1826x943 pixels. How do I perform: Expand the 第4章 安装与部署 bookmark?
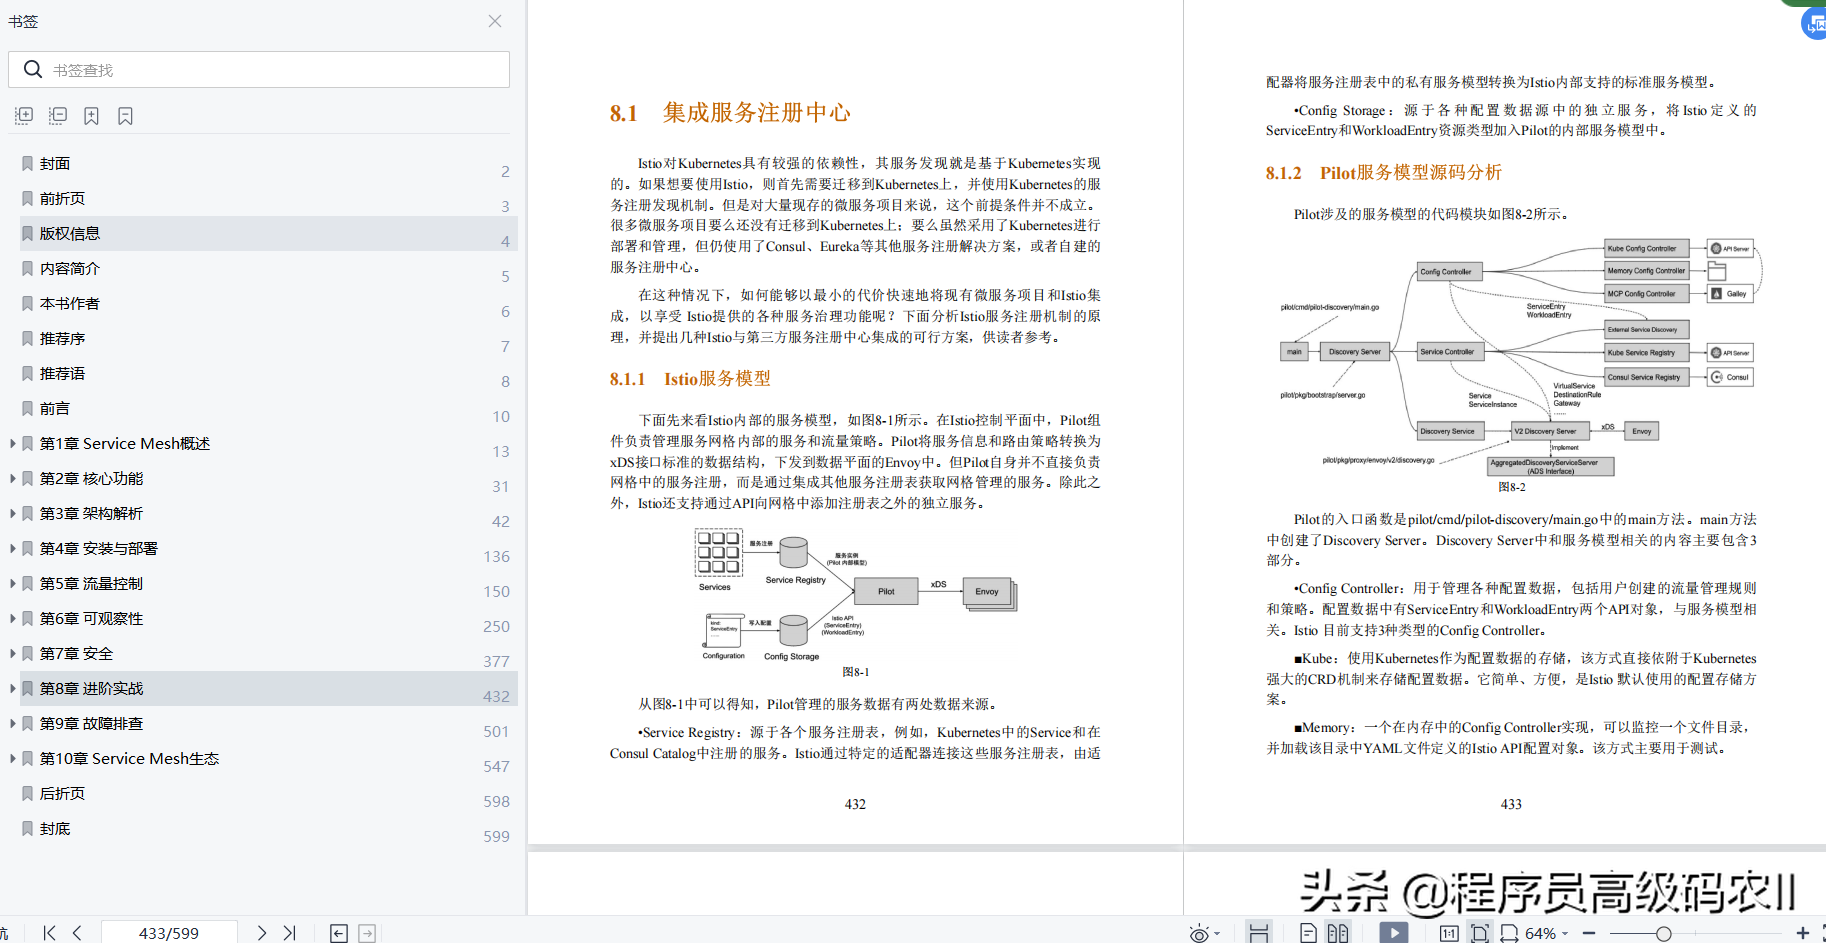pos(12,548)
